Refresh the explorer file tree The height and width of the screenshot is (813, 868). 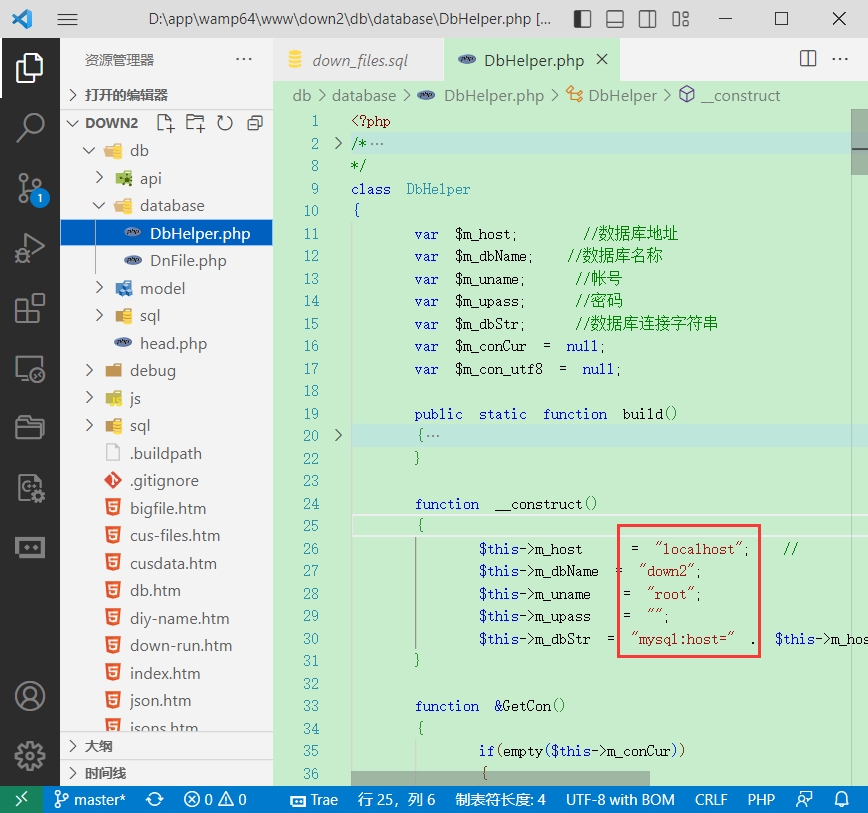(225, 123)
